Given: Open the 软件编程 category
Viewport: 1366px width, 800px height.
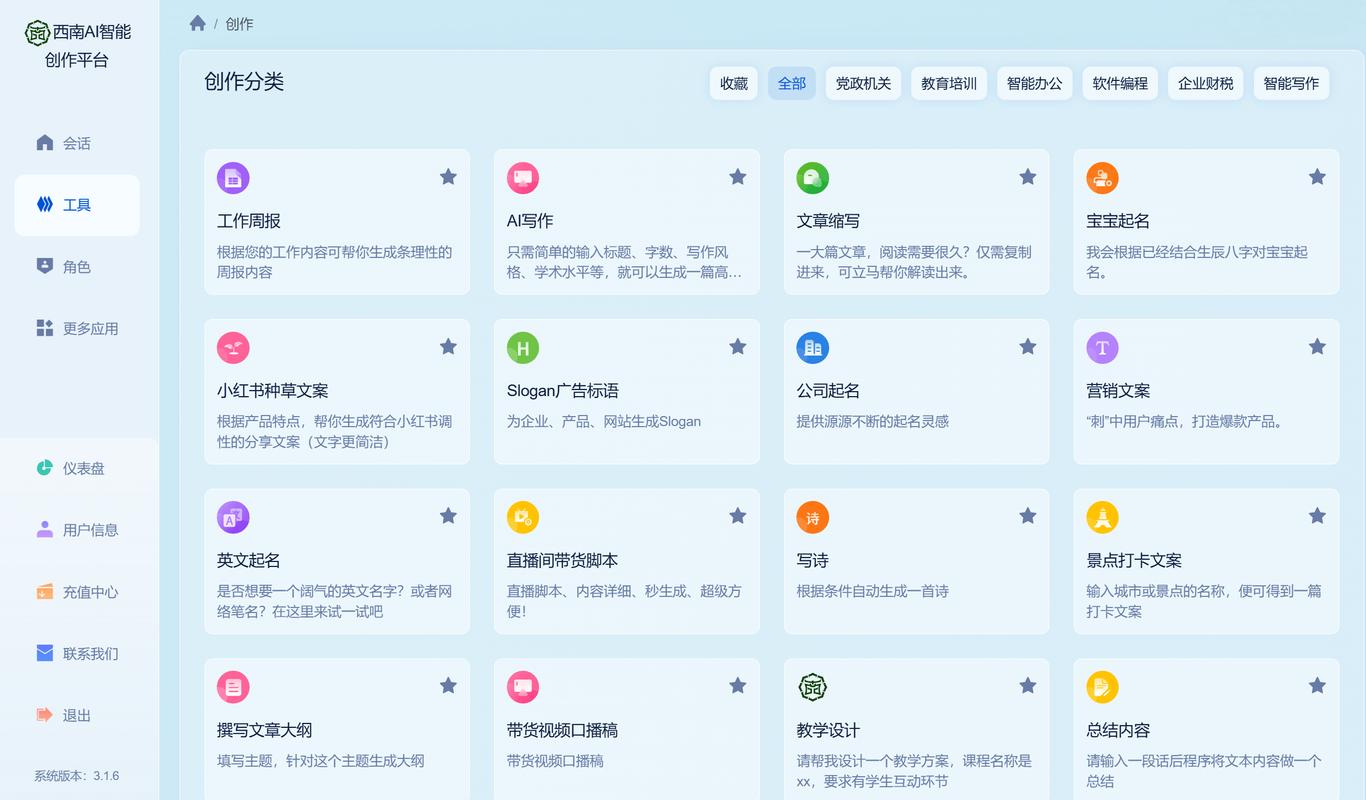Looking at the screenshot, I should [1120, 83].
